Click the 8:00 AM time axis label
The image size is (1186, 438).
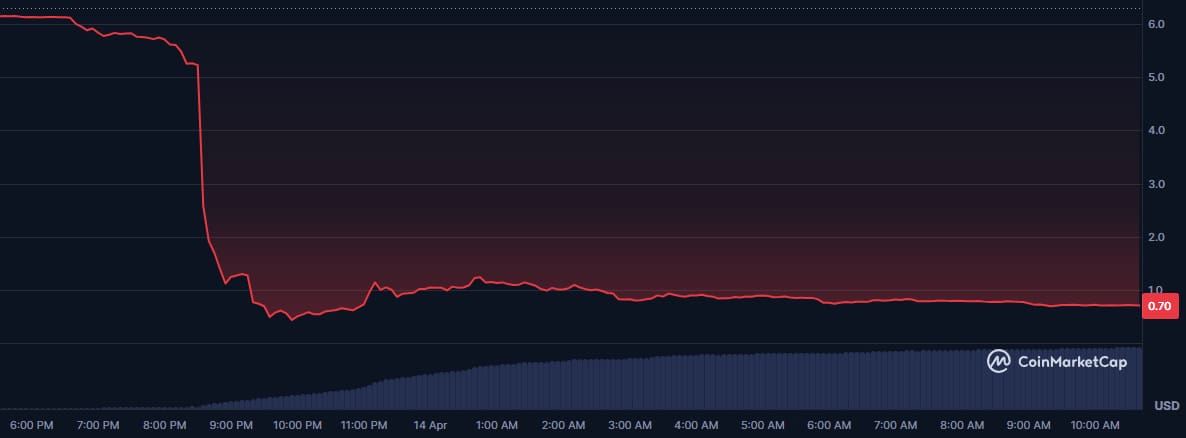tap(962, 425)
